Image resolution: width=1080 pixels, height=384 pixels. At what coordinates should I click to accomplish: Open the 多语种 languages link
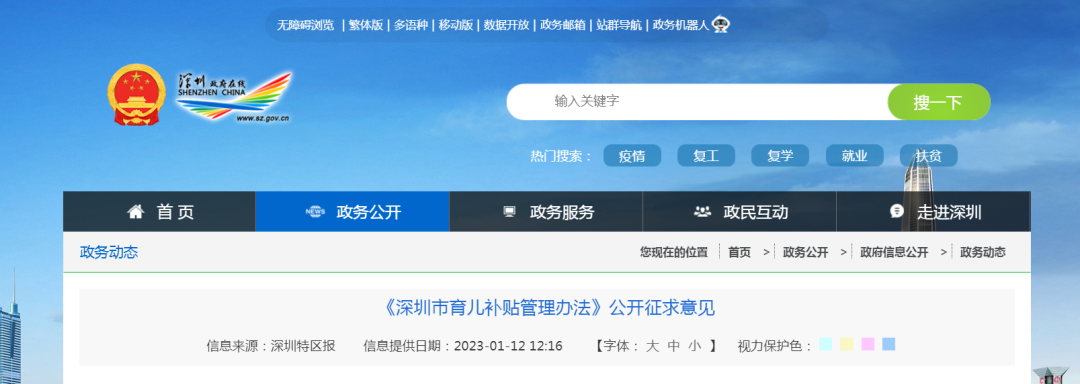[411, 25]
